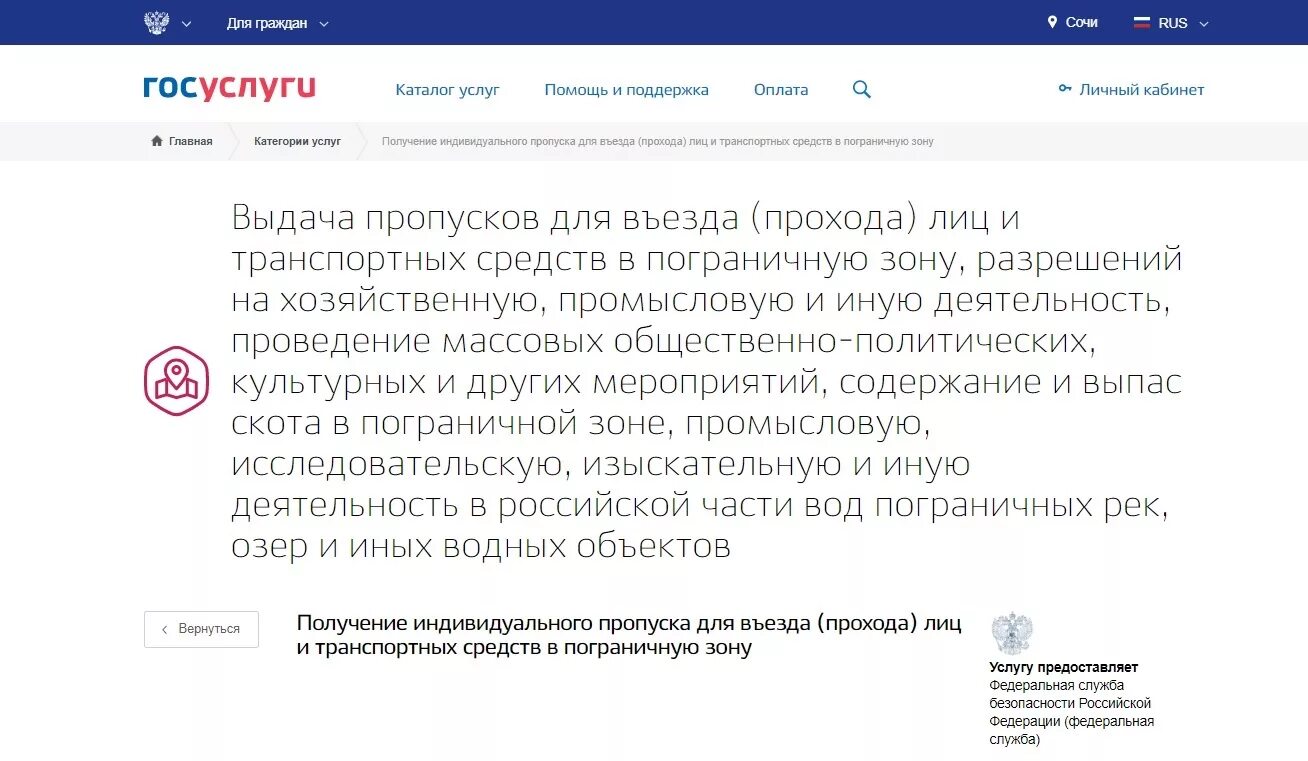Click 'Федеральная служба безопасности' provider text

(1072, 712)
